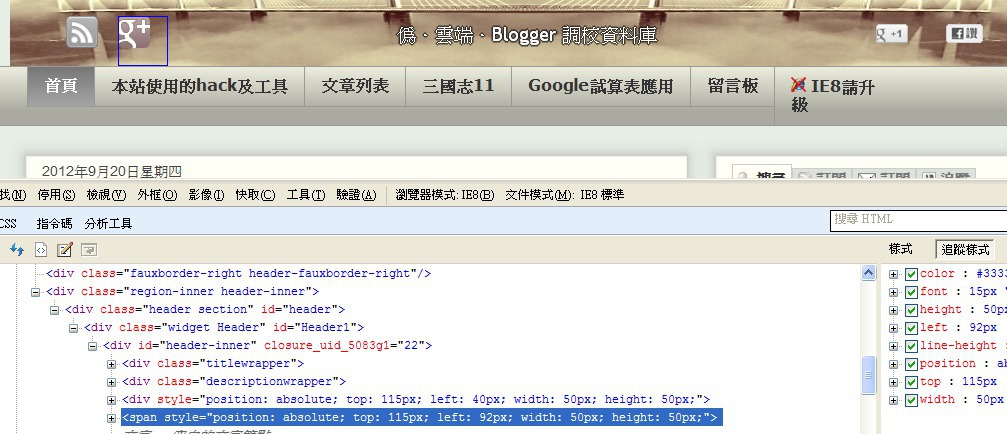Open the 快取(C) menu

[255, 195]
